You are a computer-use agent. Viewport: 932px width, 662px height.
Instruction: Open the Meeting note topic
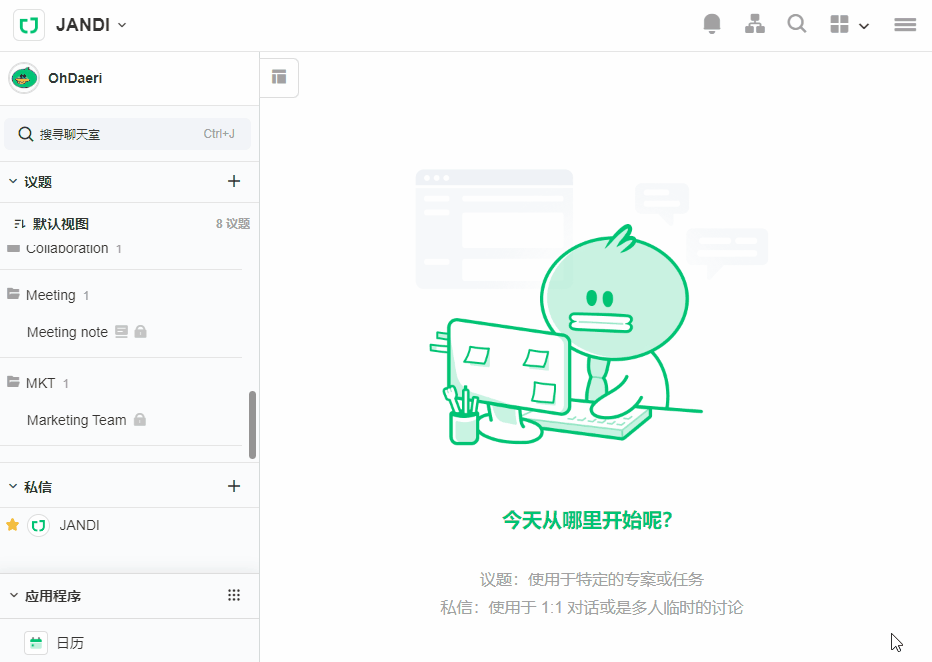(67, 332)
